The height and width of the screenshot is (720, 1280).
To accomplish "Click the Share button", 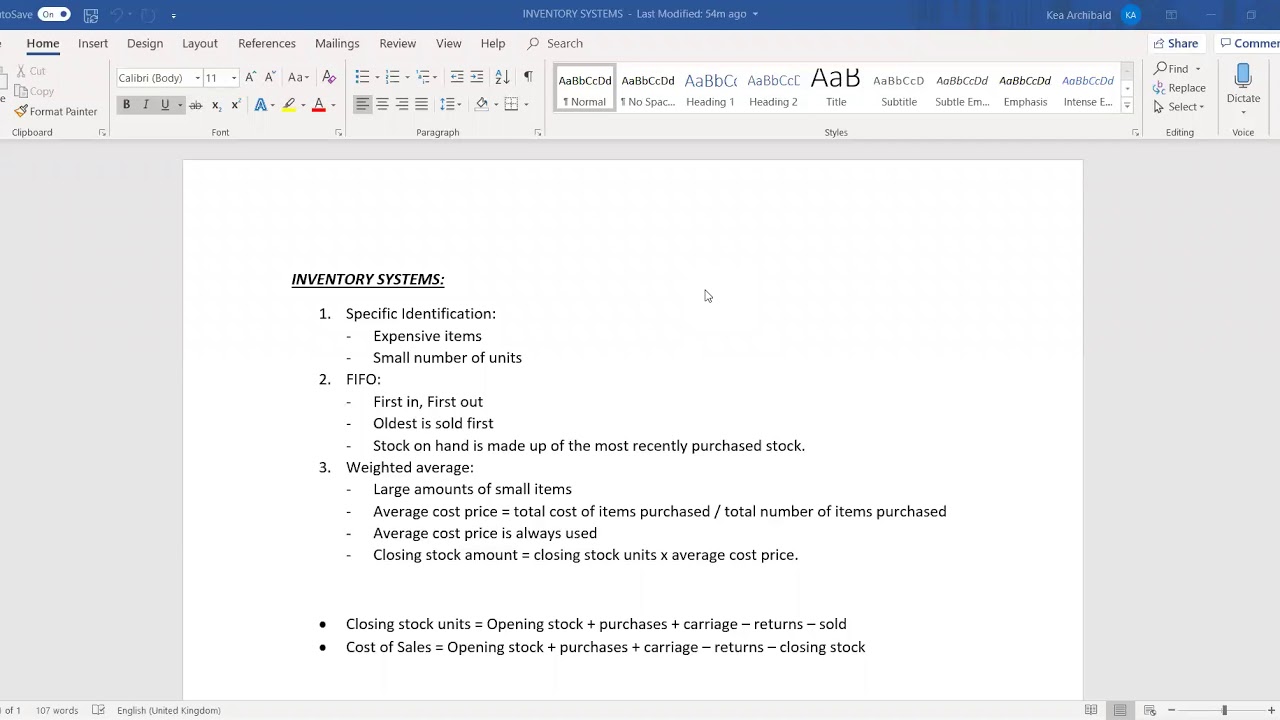I will pos(1176,43).
